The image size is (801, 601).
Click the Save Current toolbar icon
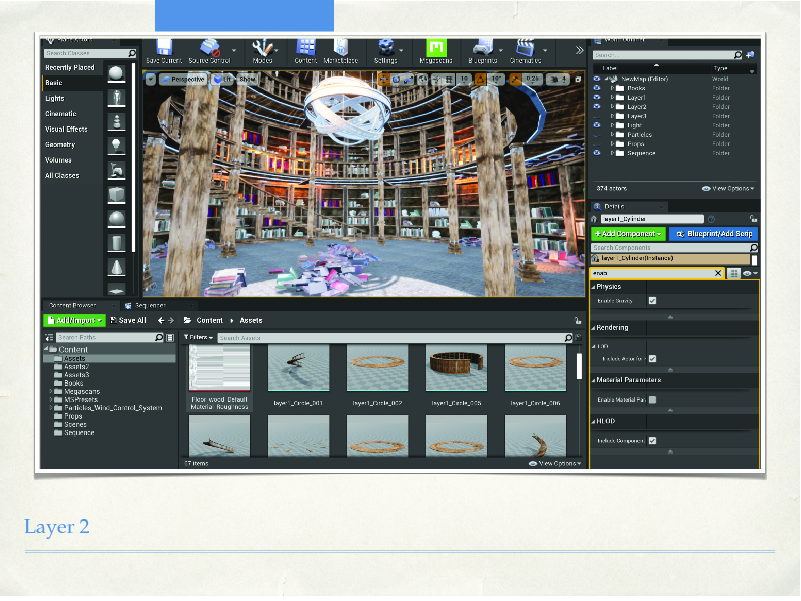(x=163, y=49)
